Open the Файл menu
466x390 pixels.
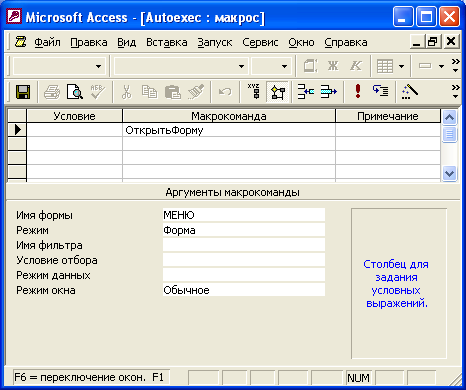(x=47, y=42)
